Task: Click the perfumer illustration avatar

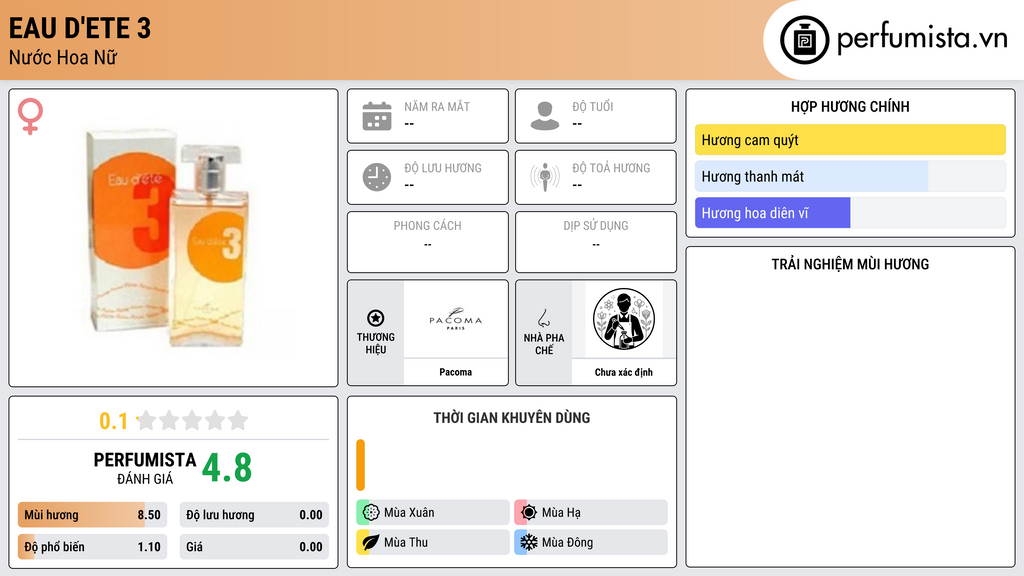Action: pyautogui.click(x=624, y=319)
